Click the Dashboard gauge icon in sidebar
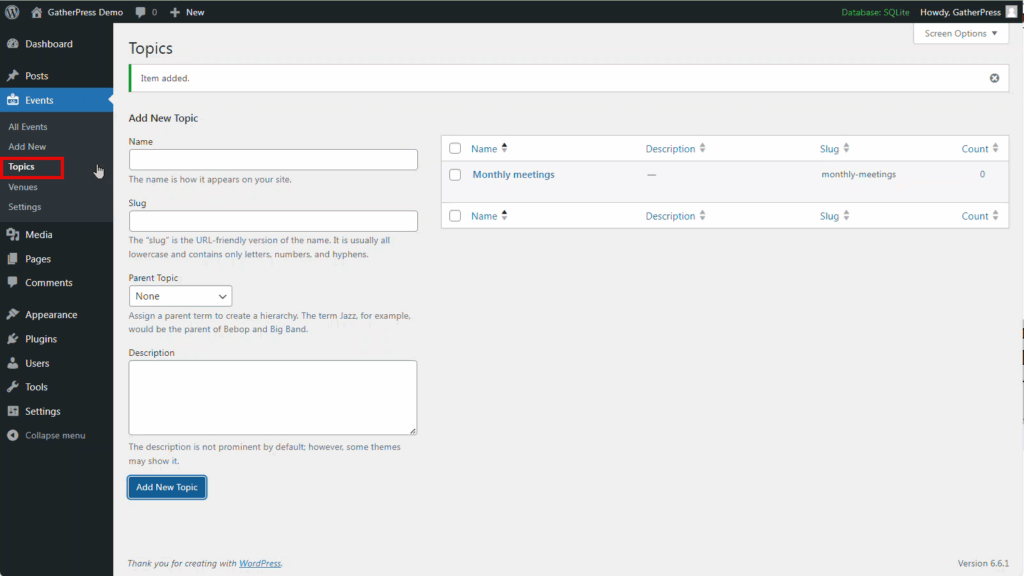 [13, 44]
